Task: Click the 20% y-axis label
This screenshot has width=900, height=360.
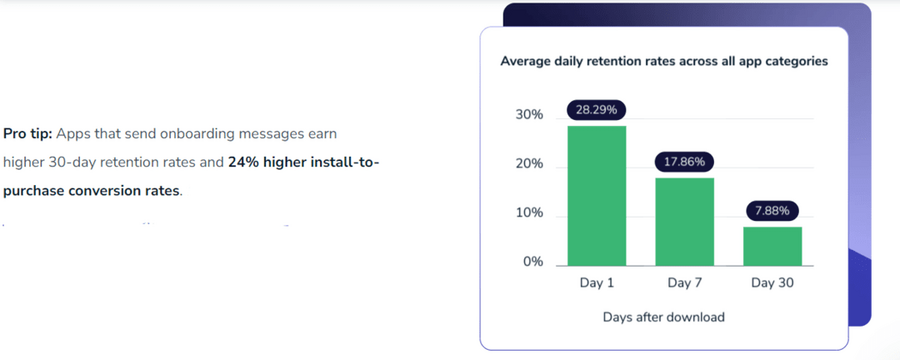Action: [529, 164]
